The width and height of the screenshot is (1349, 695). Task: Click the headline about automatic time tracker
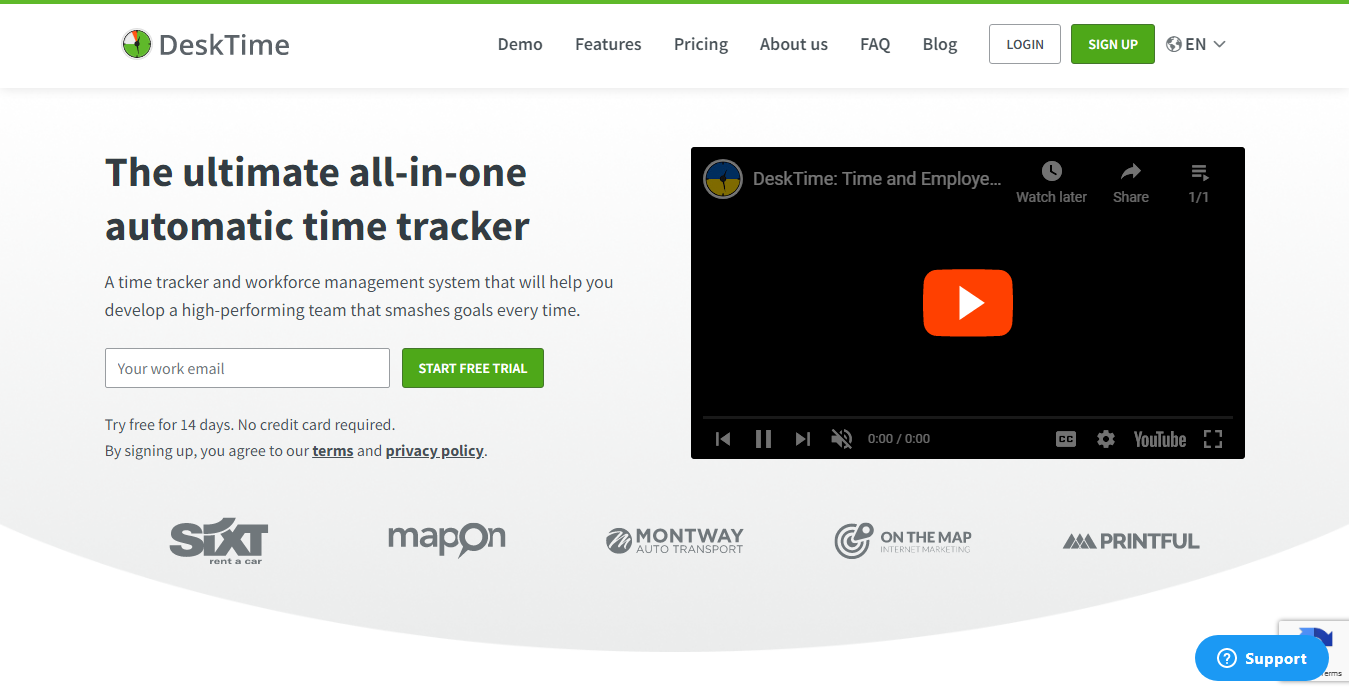(x=317, y=199)
